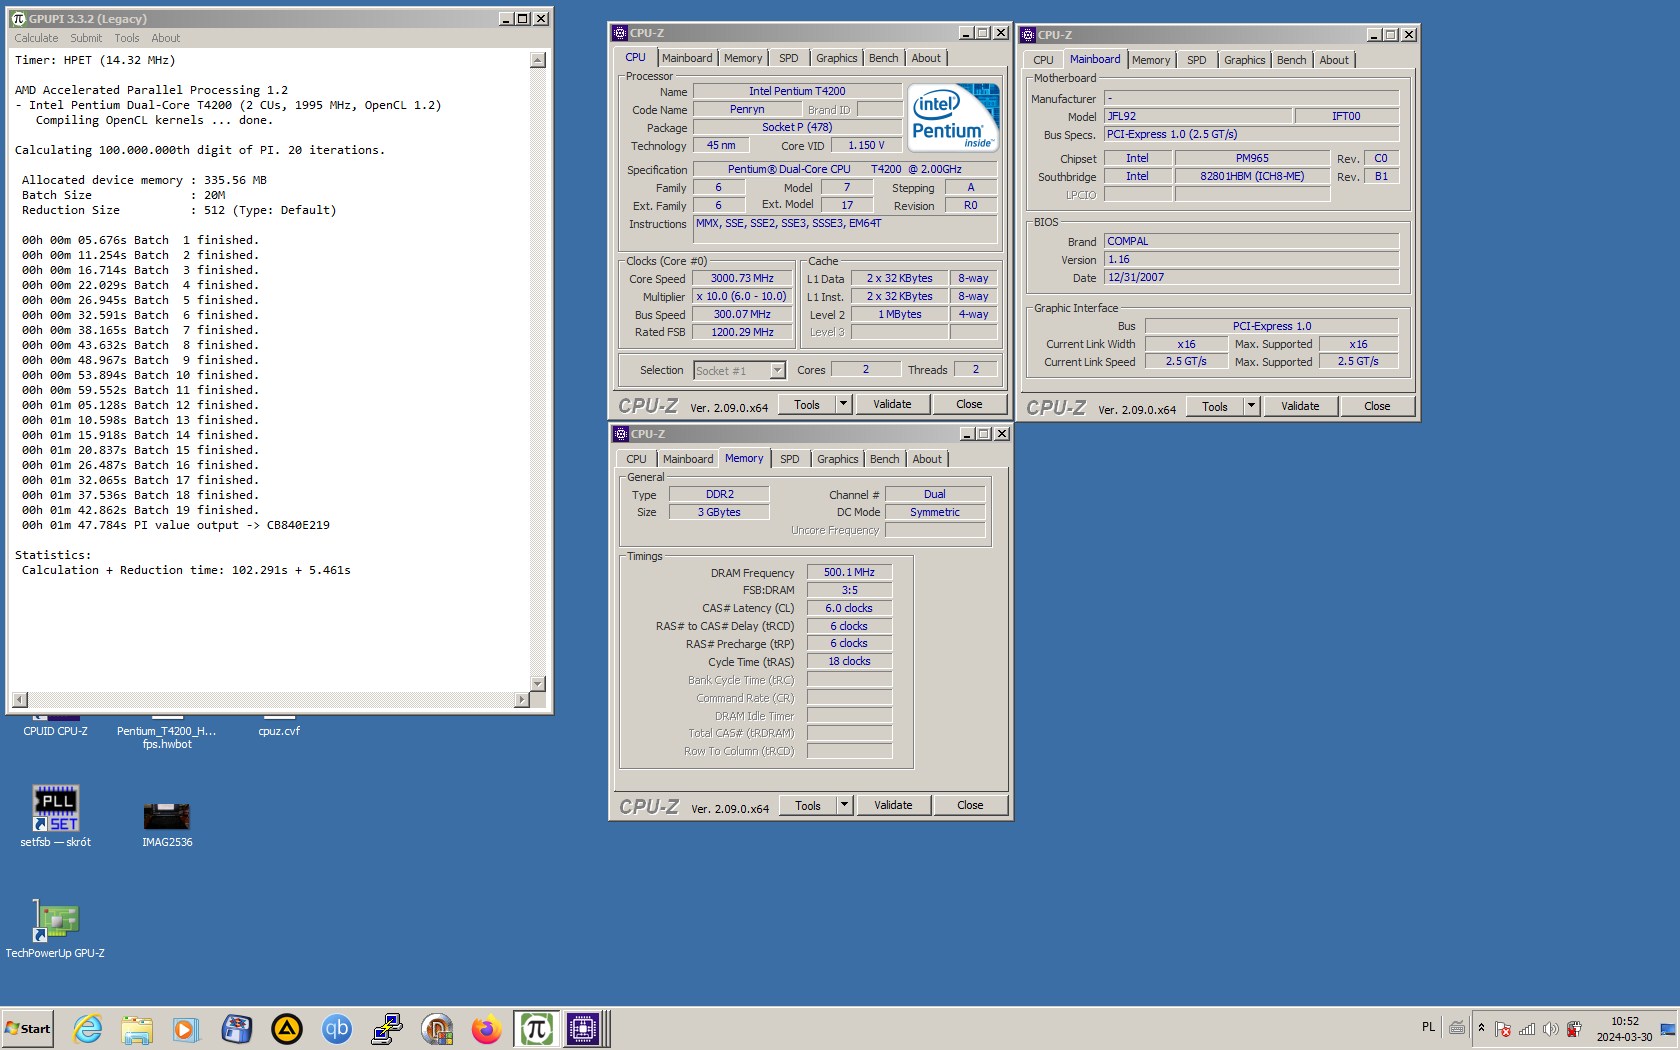Open Mainboard tab in the CPU window
This screenshot has height=1050, width=1680.
687,58
